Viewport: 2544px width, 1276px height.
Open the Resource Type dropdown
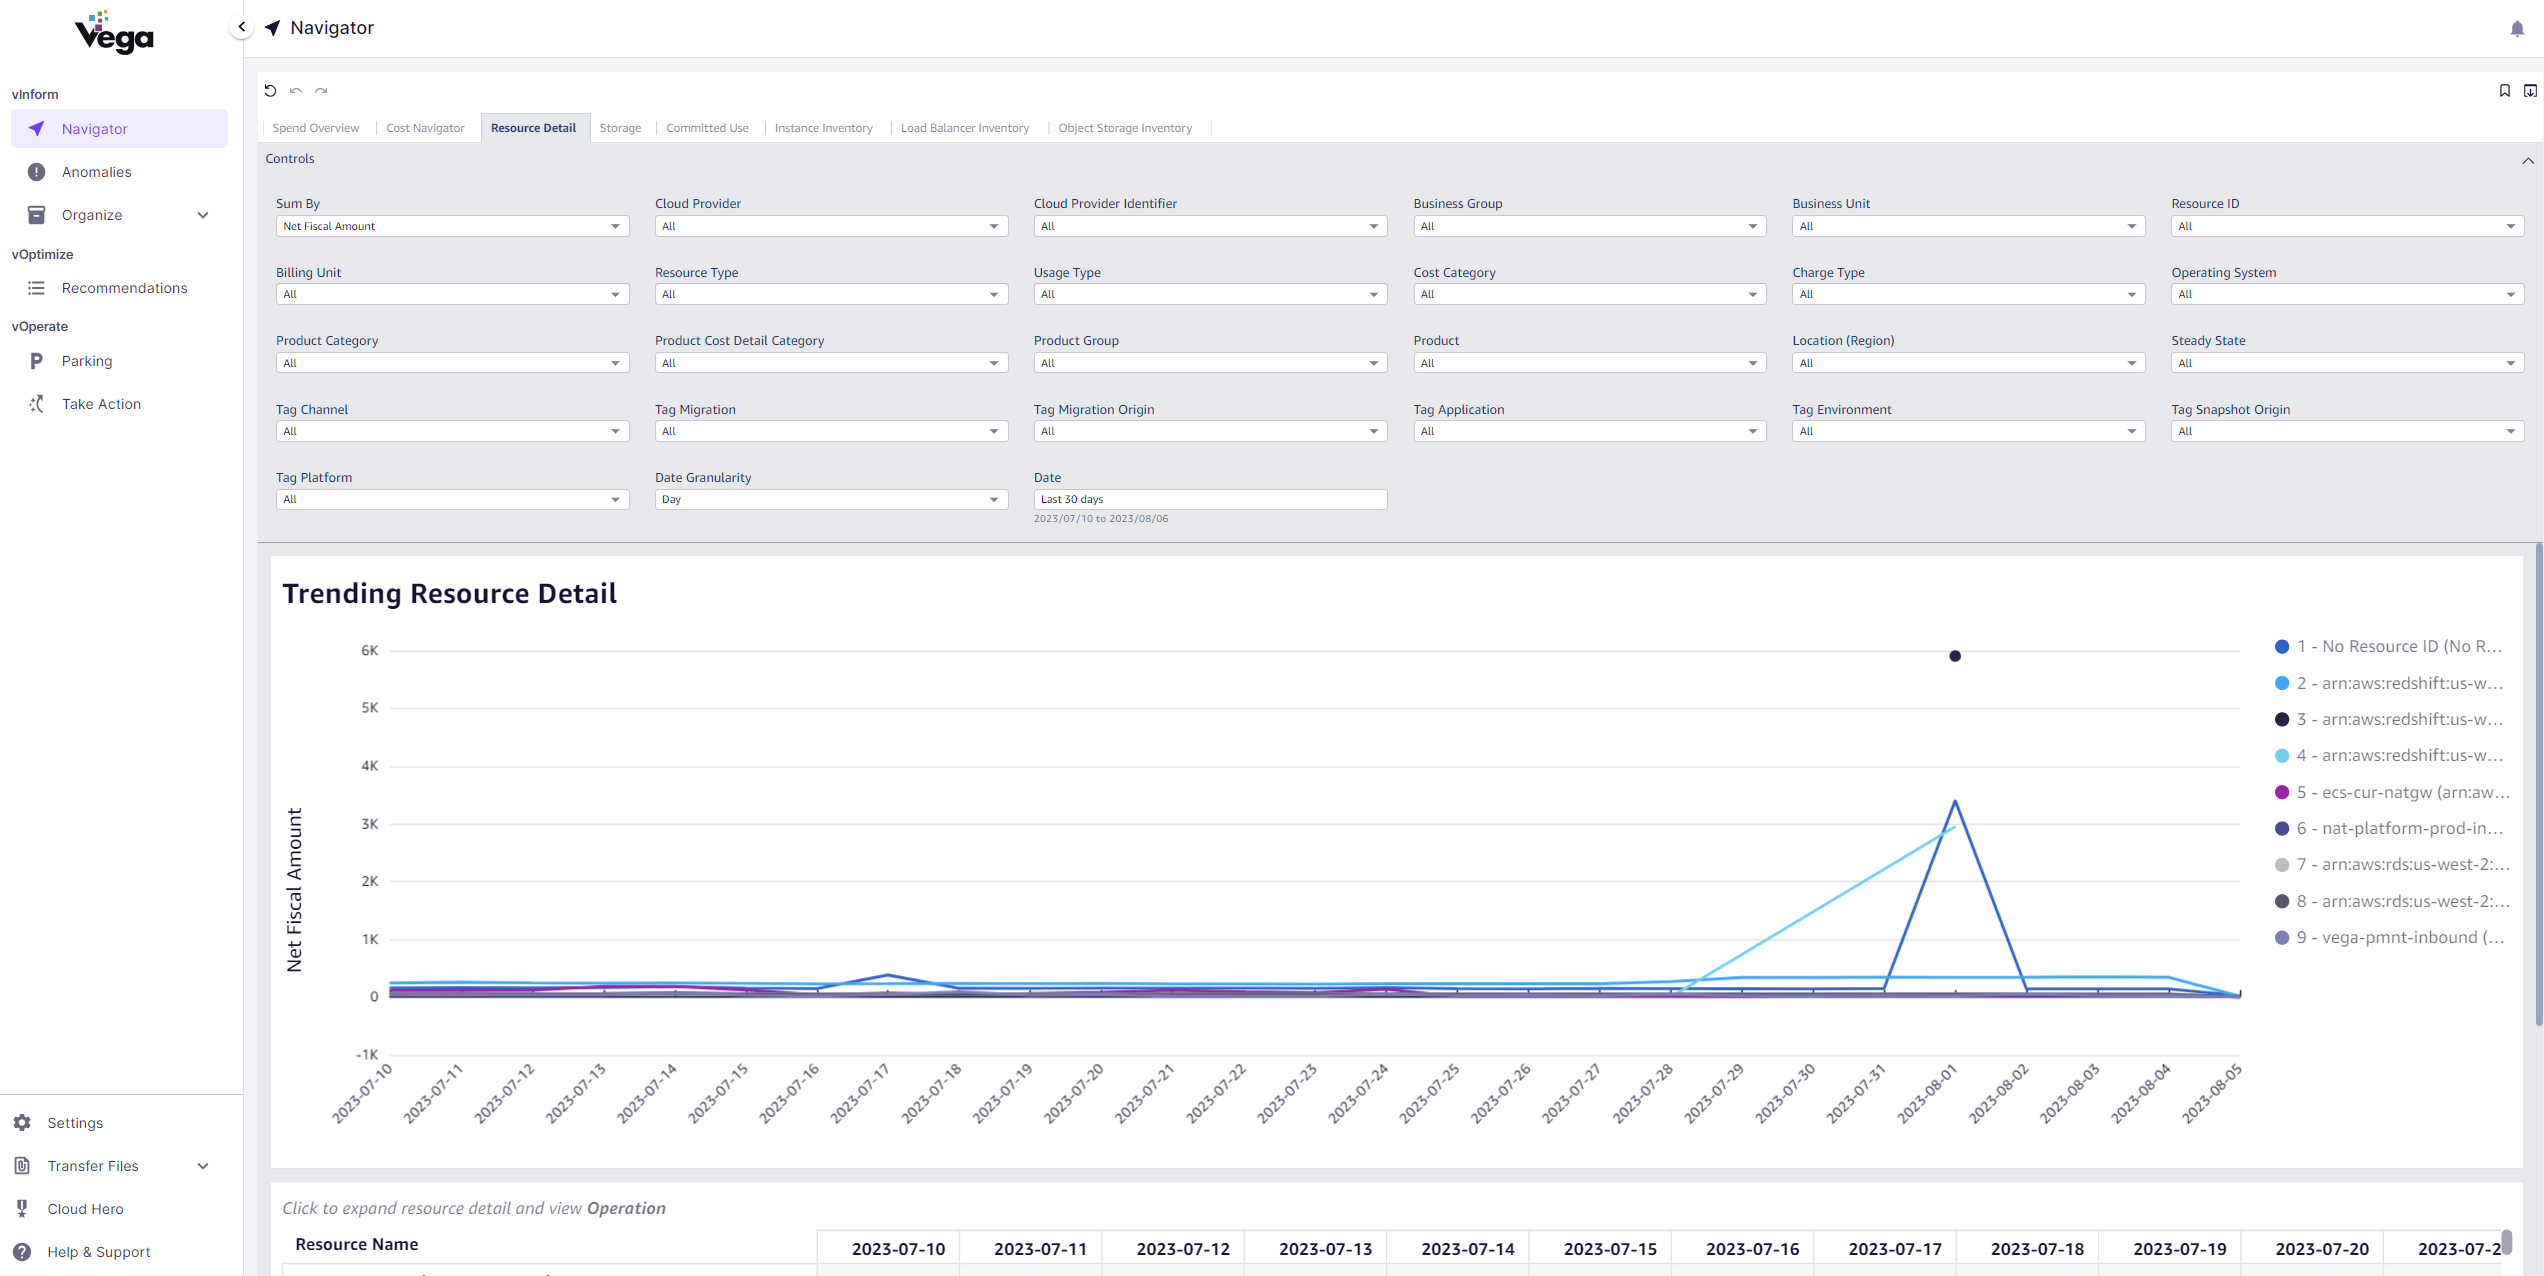831,294
